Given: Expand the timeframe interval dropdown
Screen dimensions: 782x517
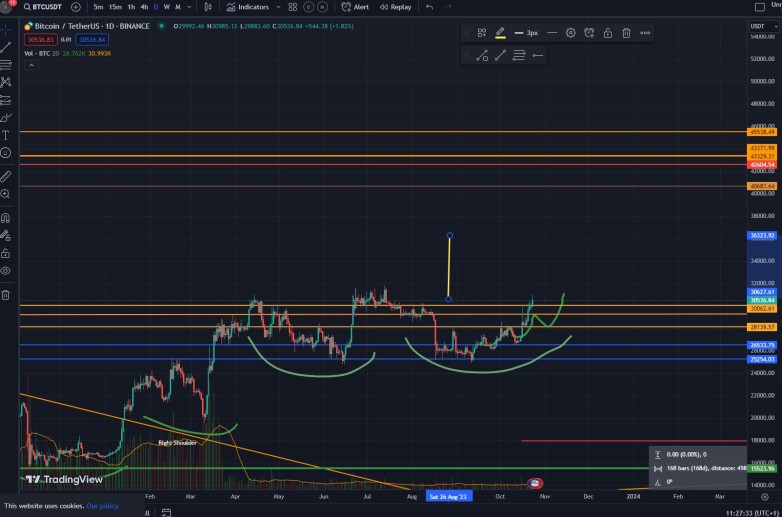Looking at the screenshot, I should [190, 7].
